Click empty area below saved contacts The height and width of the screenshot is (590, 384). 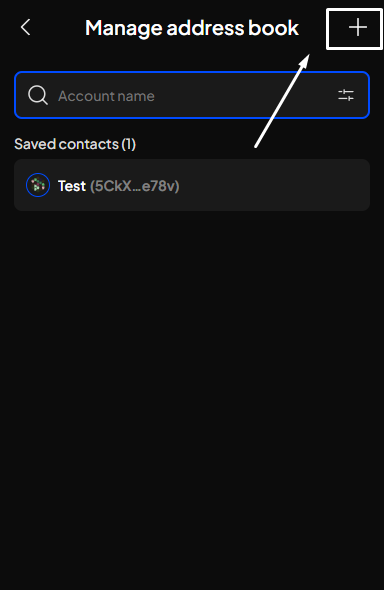(192, 376)
